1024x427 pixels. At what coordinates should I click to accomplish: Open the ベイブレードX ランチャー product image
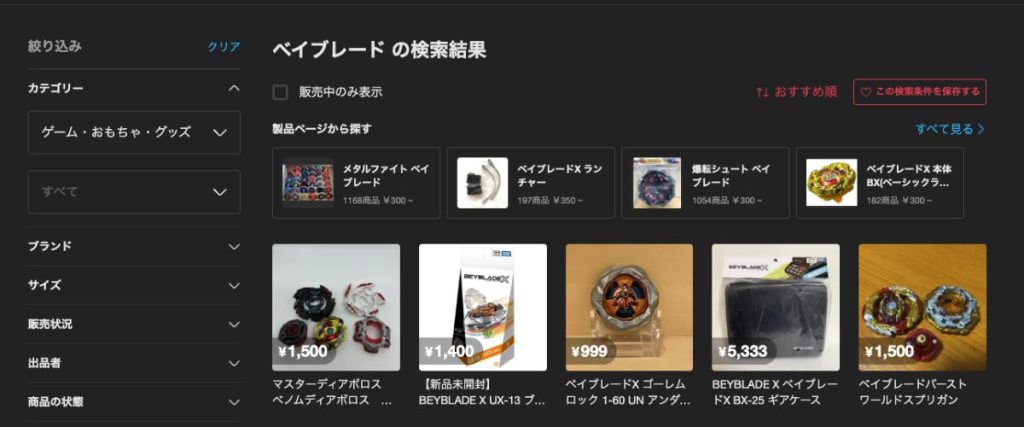click(x=483, y=183)
